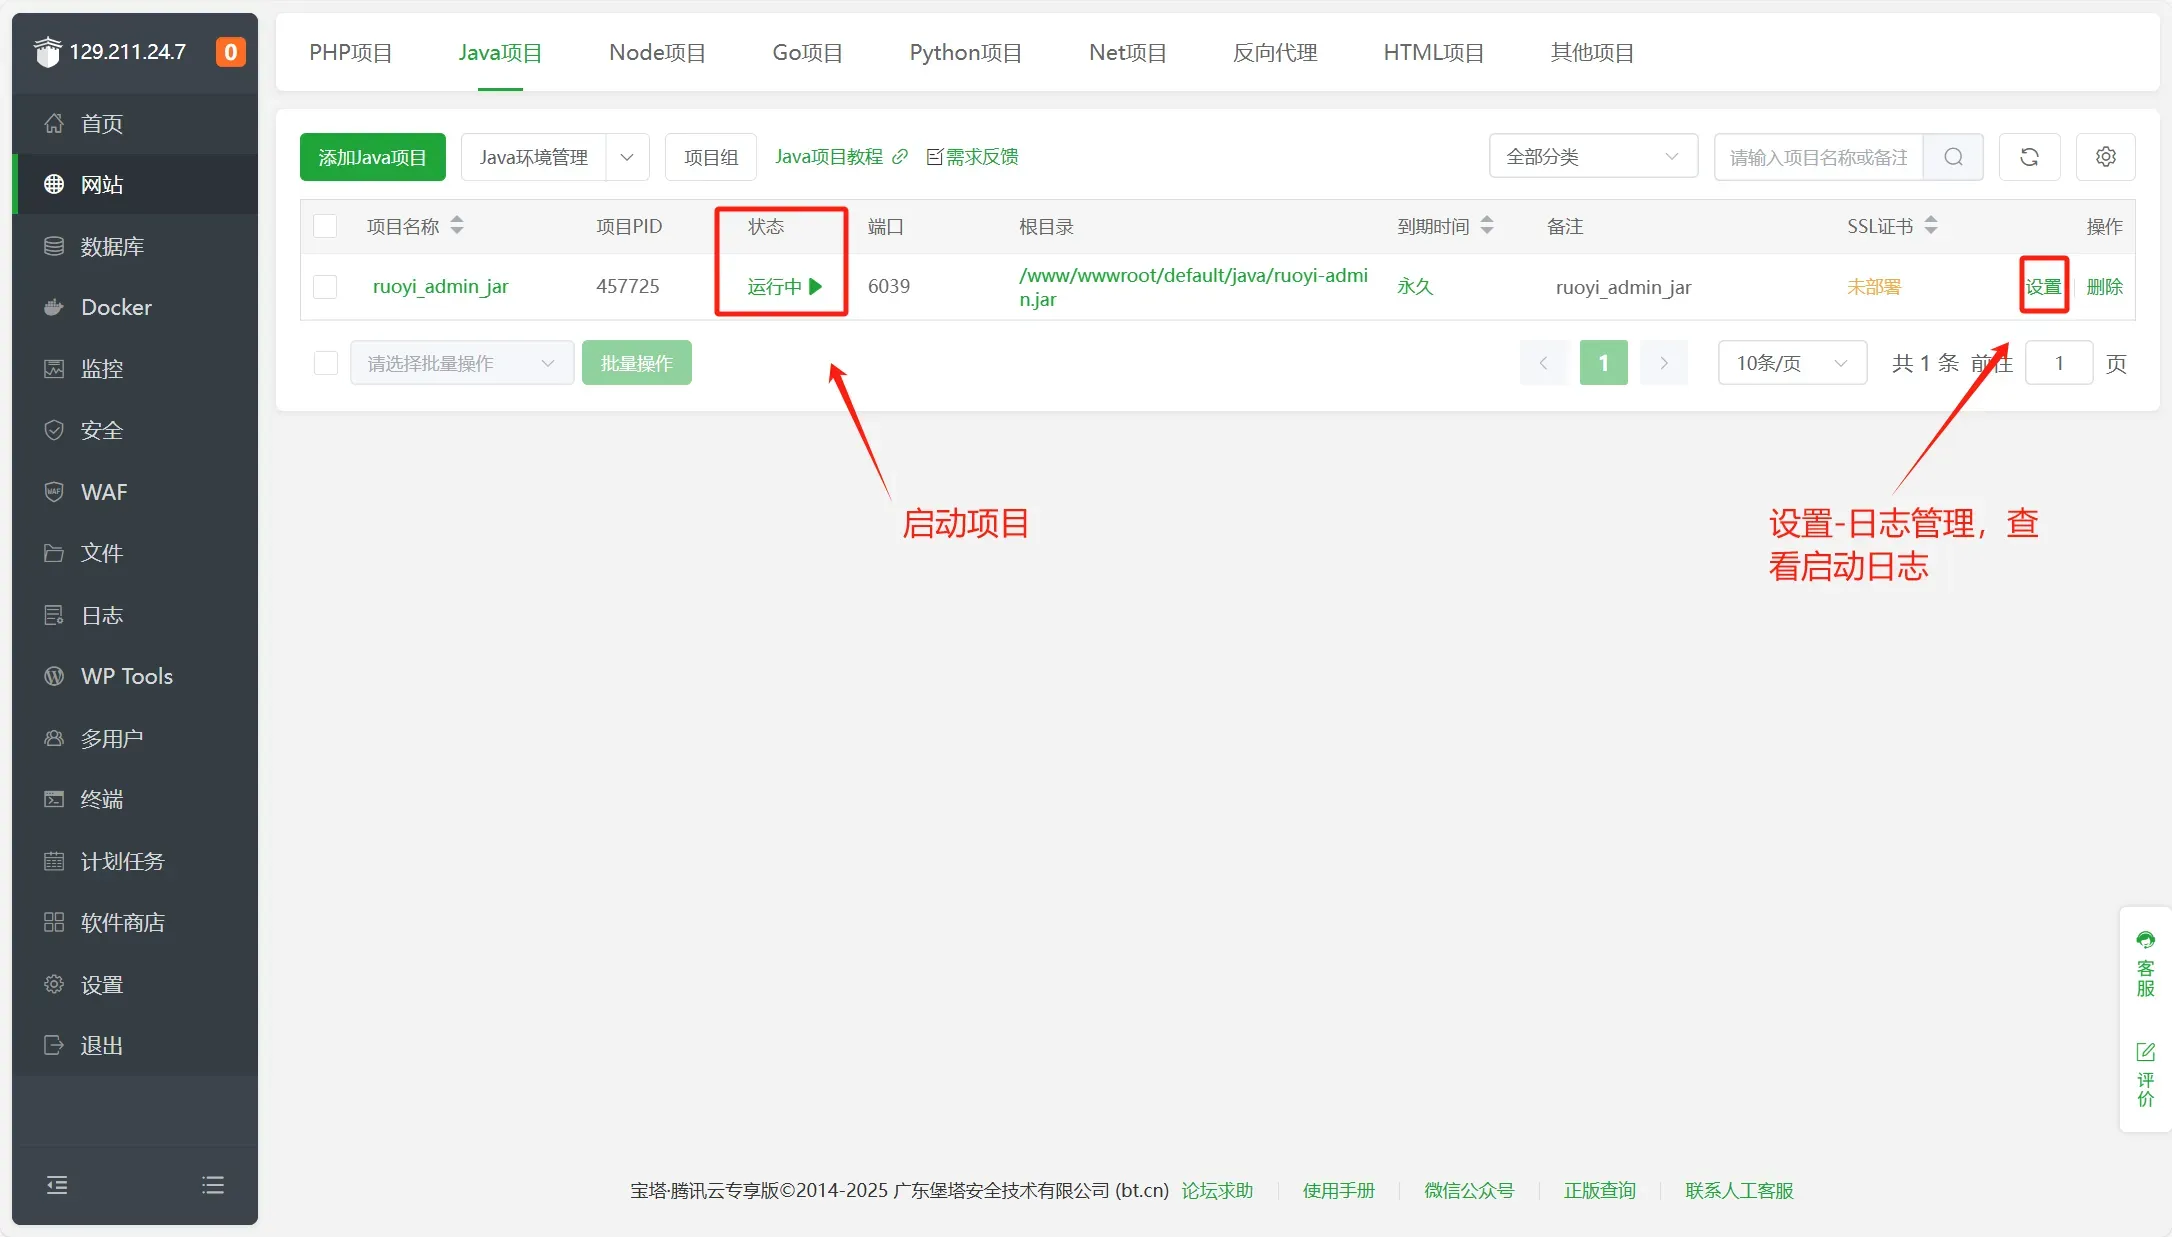The image size is (2172, 1237).
Task: Click the 添加Java项目 button
Action: (372, 157)
